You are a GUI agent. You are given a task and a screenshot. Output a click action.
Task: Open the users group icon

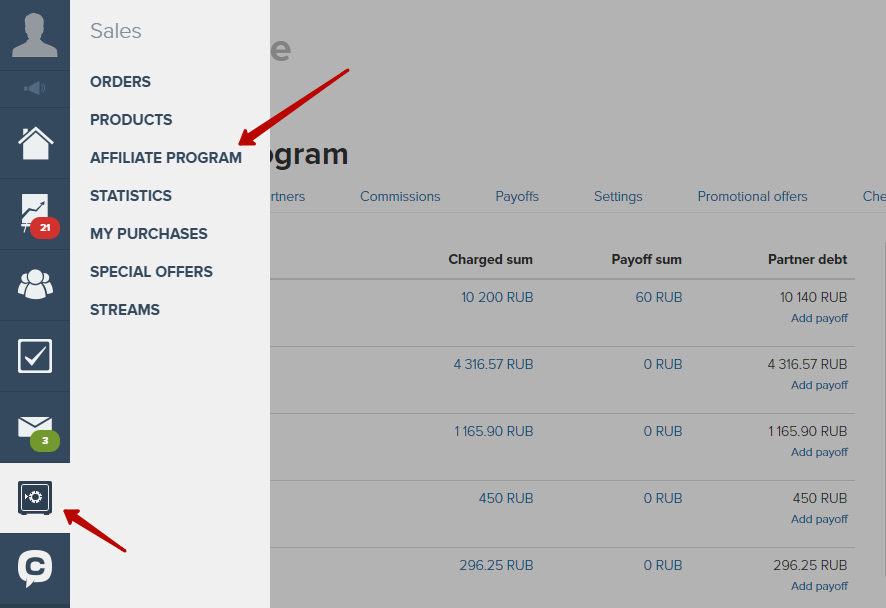pyautogui.click(x=35, y=284)
